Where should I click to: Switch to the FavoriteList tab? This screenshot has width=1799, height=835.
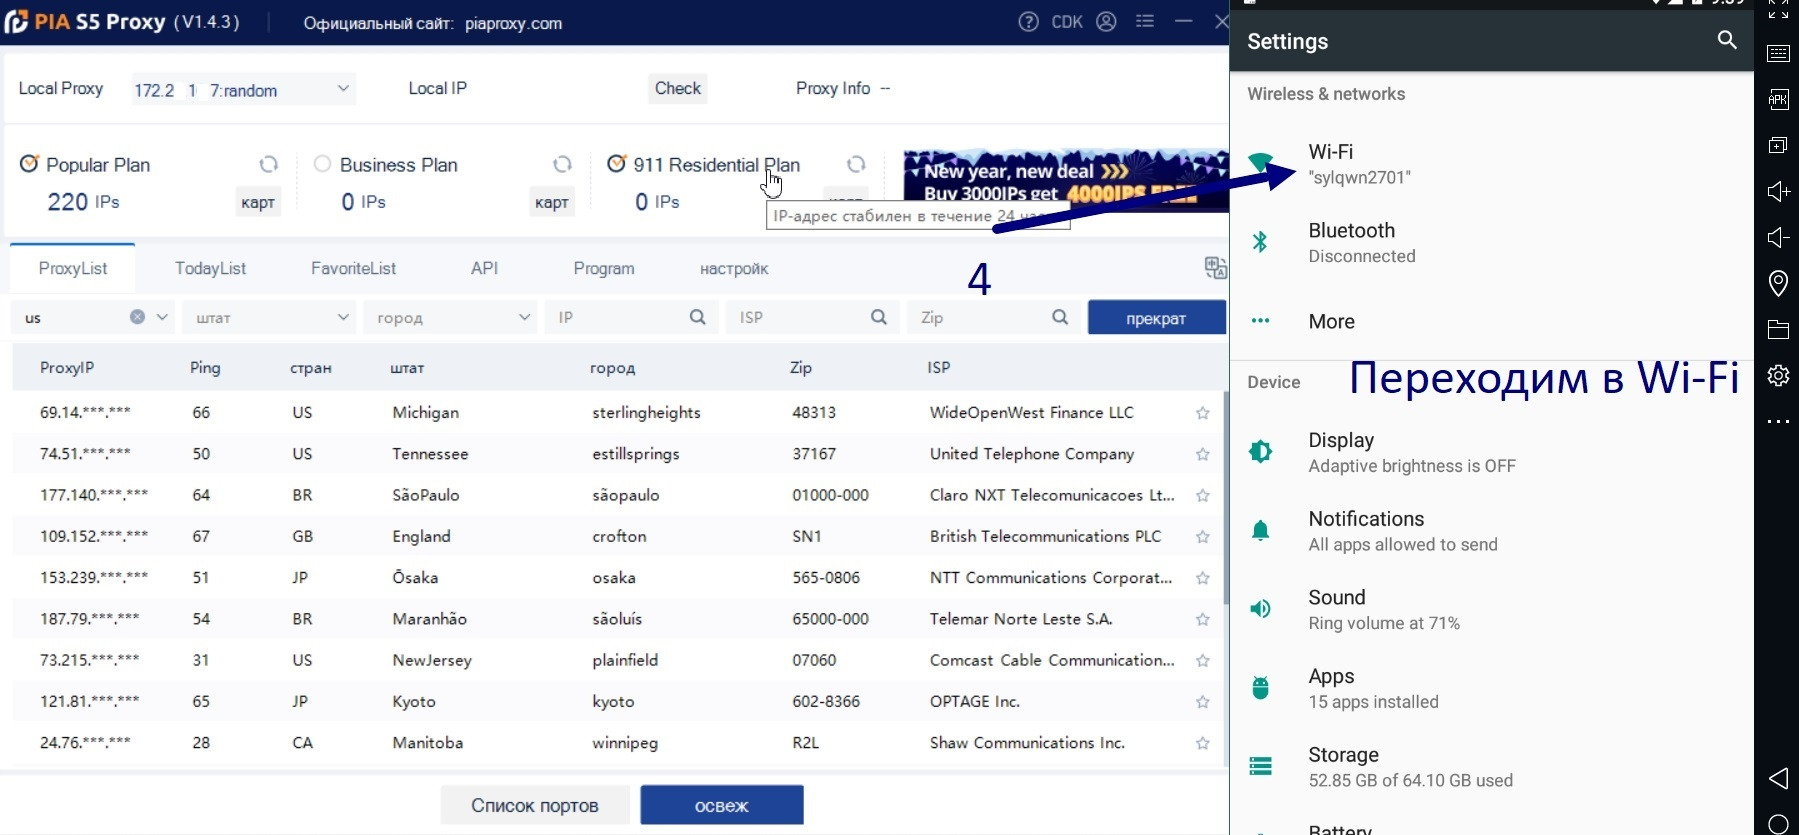click(x=353, y=269)
